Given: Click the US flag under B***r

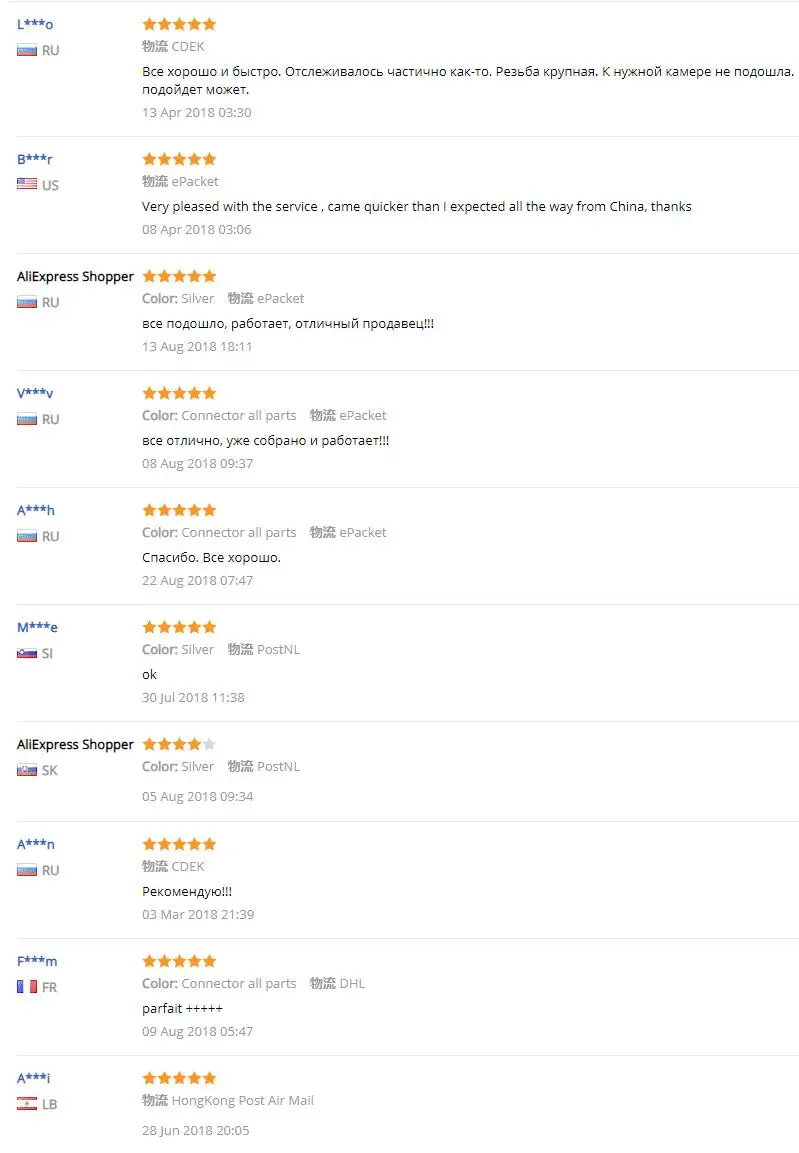Looking at the screenshot, I should (x=27, y=185).
